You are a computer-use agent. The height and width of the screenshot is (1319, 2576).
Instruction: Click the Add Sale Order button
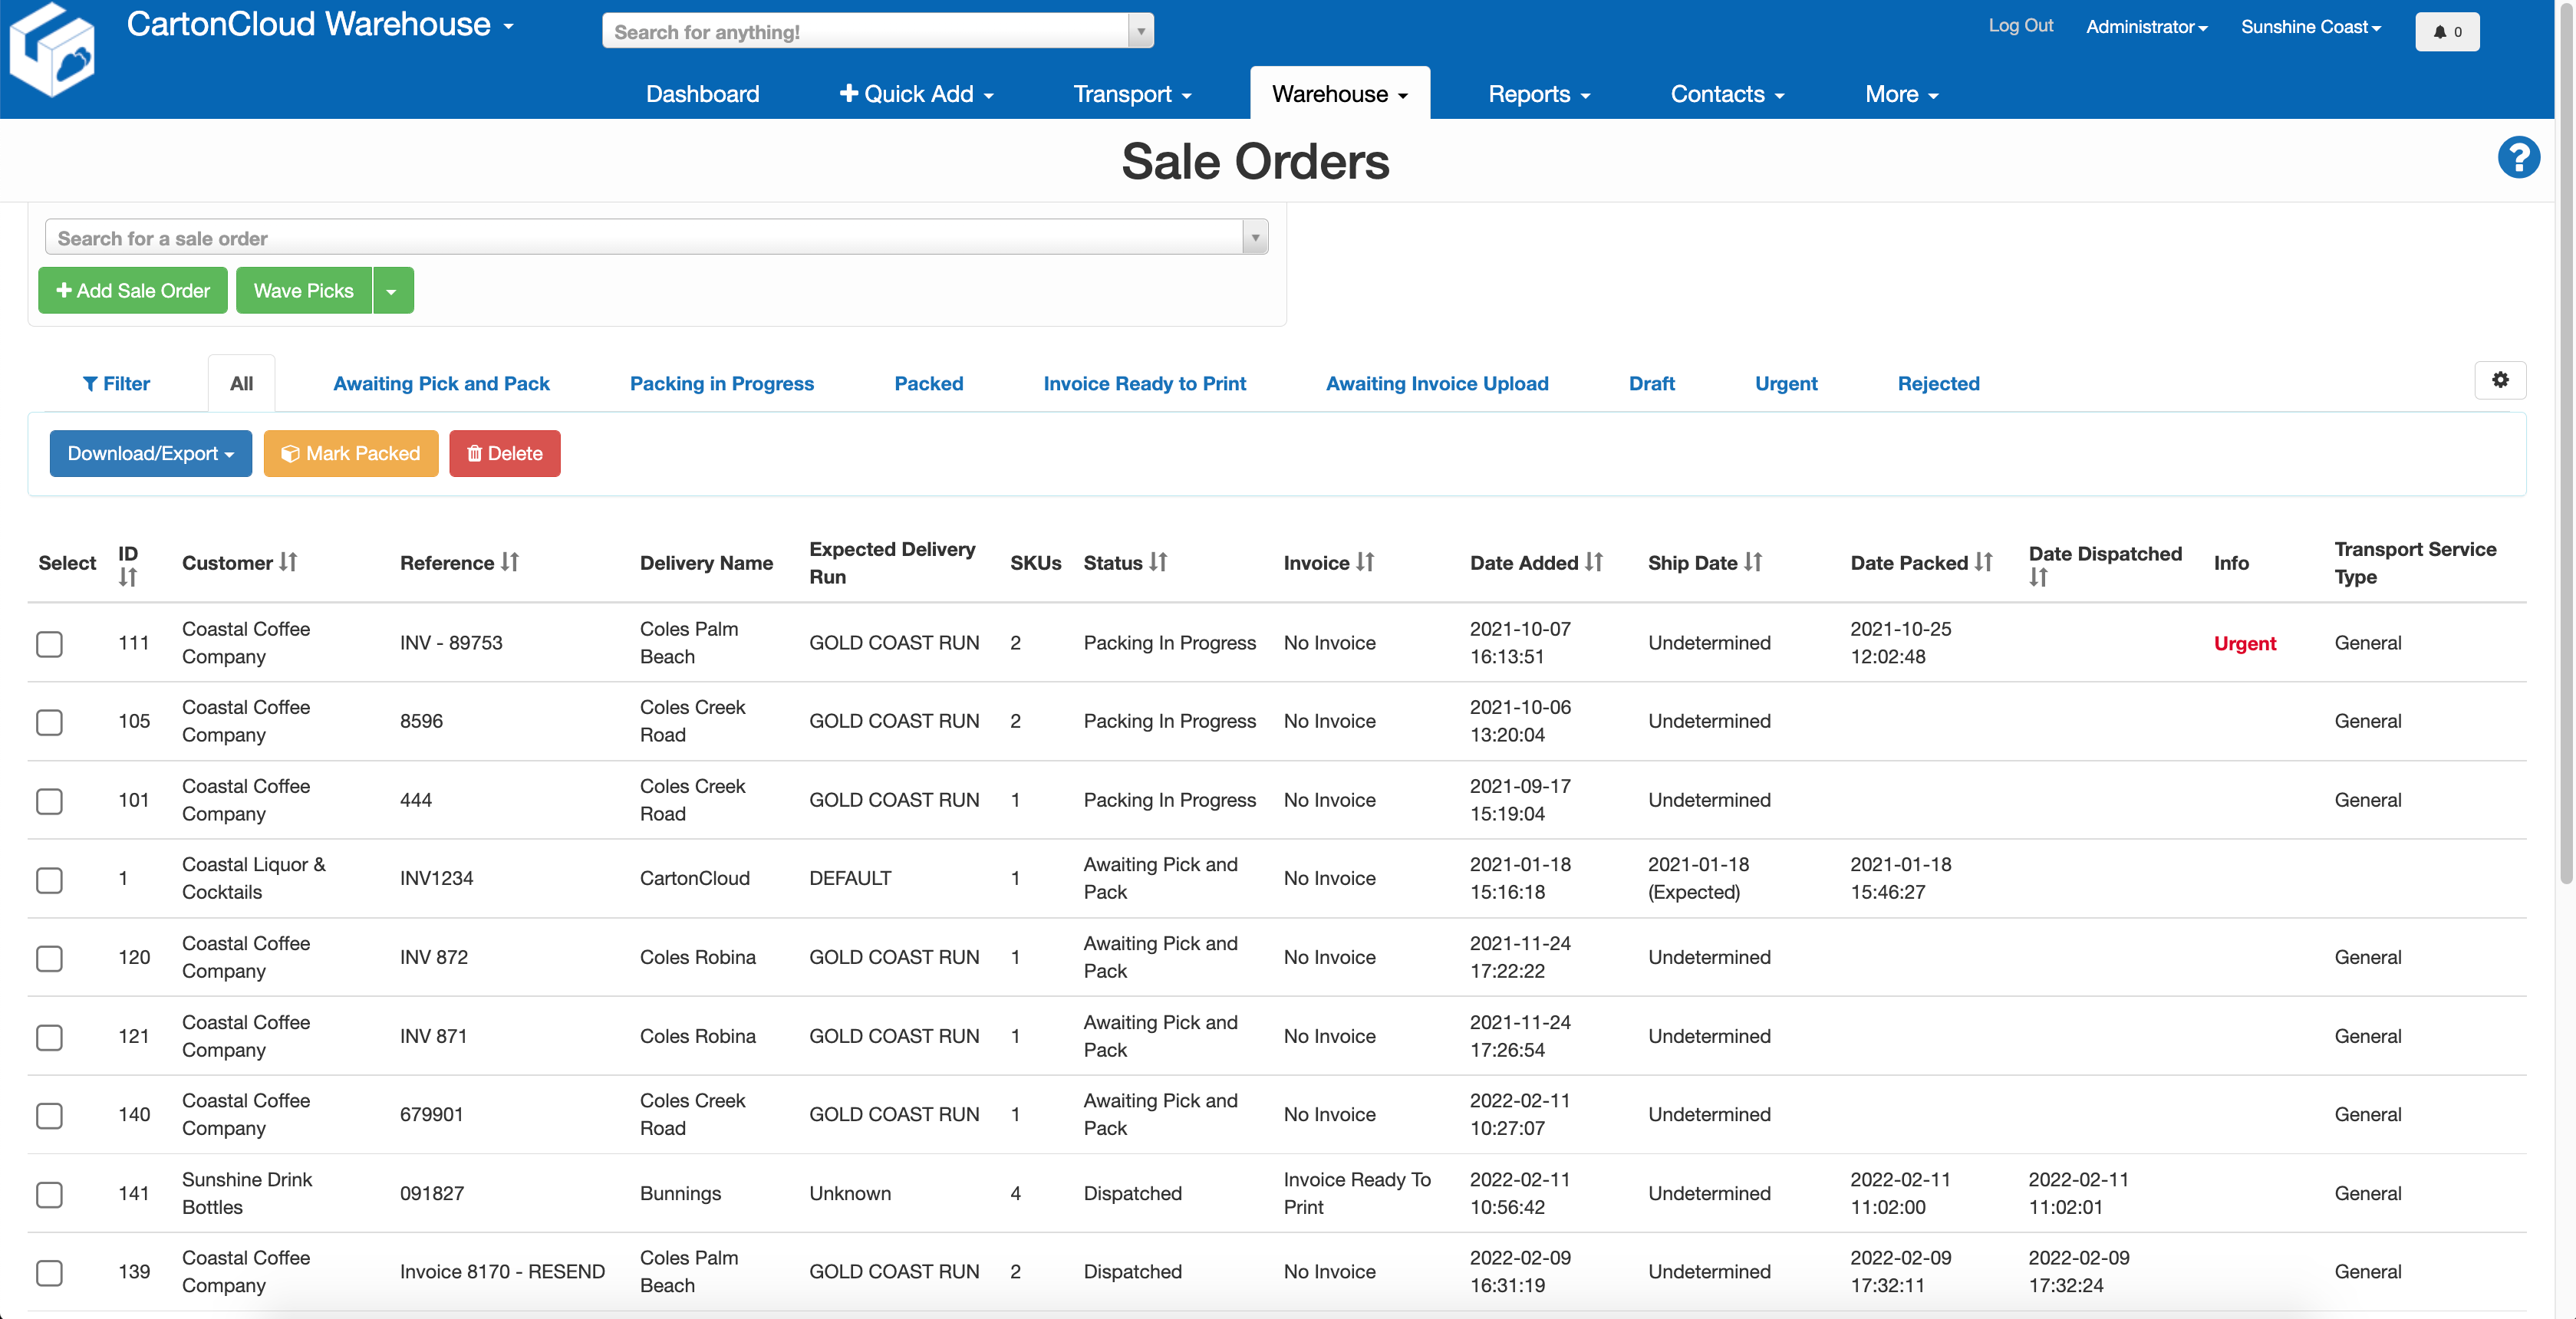click(132, 290)
